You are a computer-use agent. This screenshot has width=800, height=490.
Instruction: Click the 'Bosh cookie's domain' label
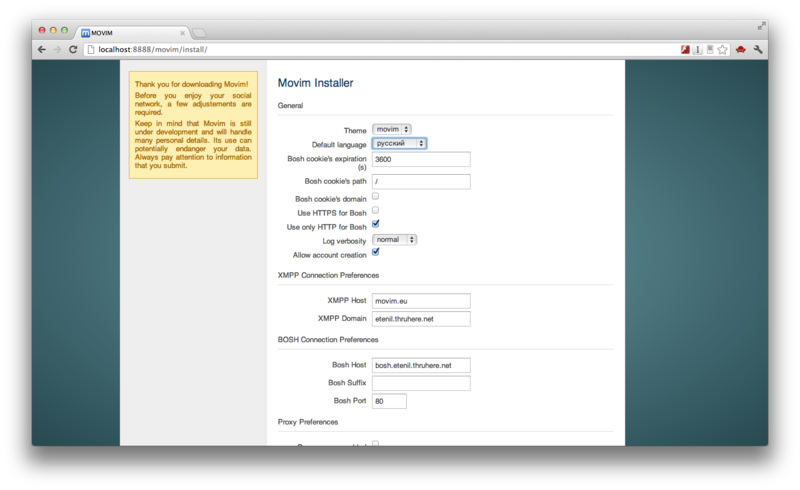tap(331, 199)
